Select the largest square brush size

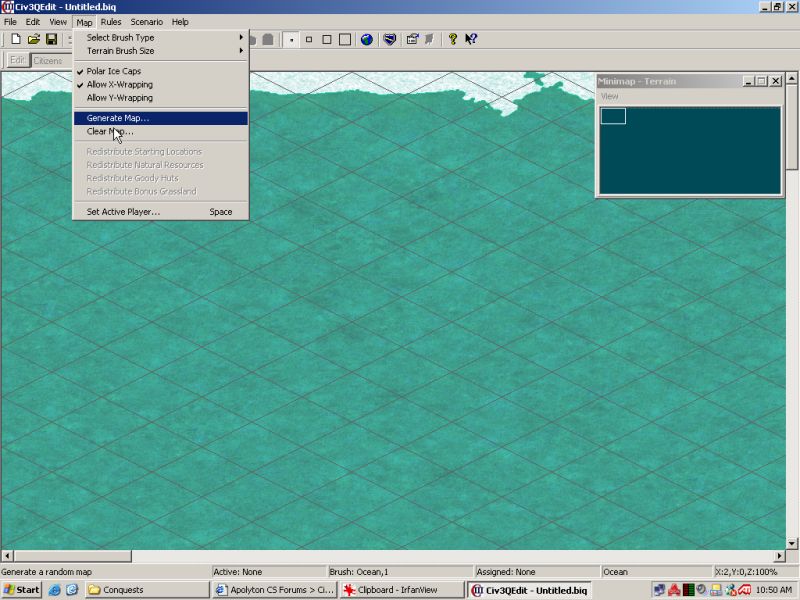pyautogui.click(x=345, y=40)
